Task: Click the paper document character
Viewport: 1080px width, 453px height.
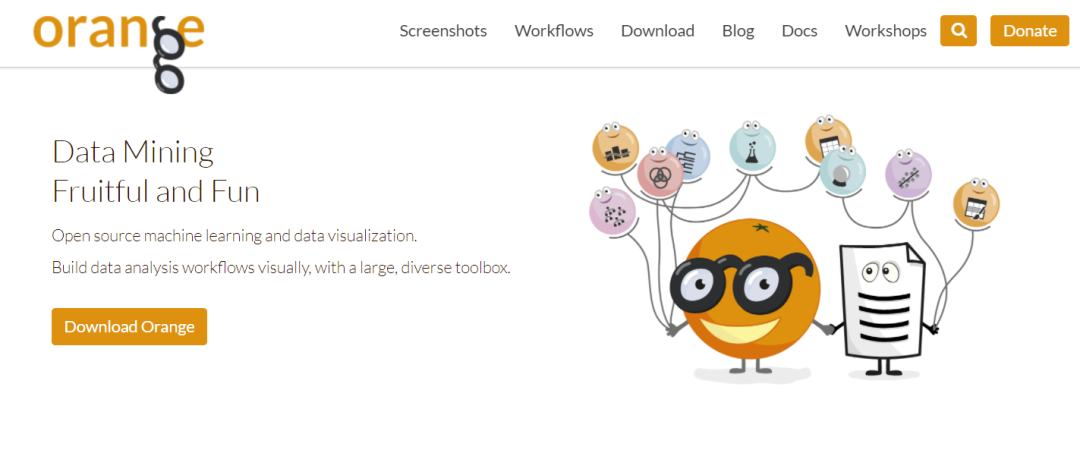Action: click(882, 308)
